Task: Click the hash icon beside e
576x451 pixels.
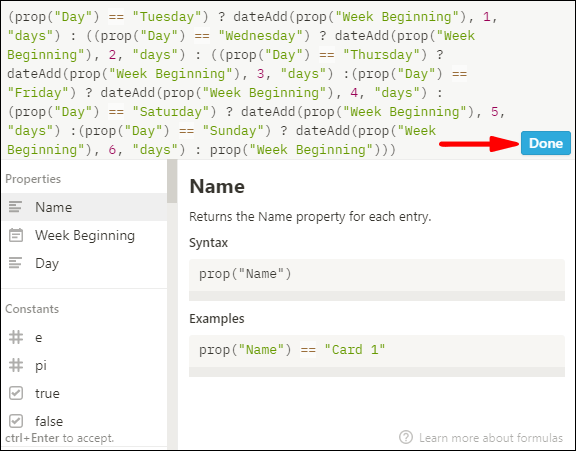Action: click(x=16, y=337)
